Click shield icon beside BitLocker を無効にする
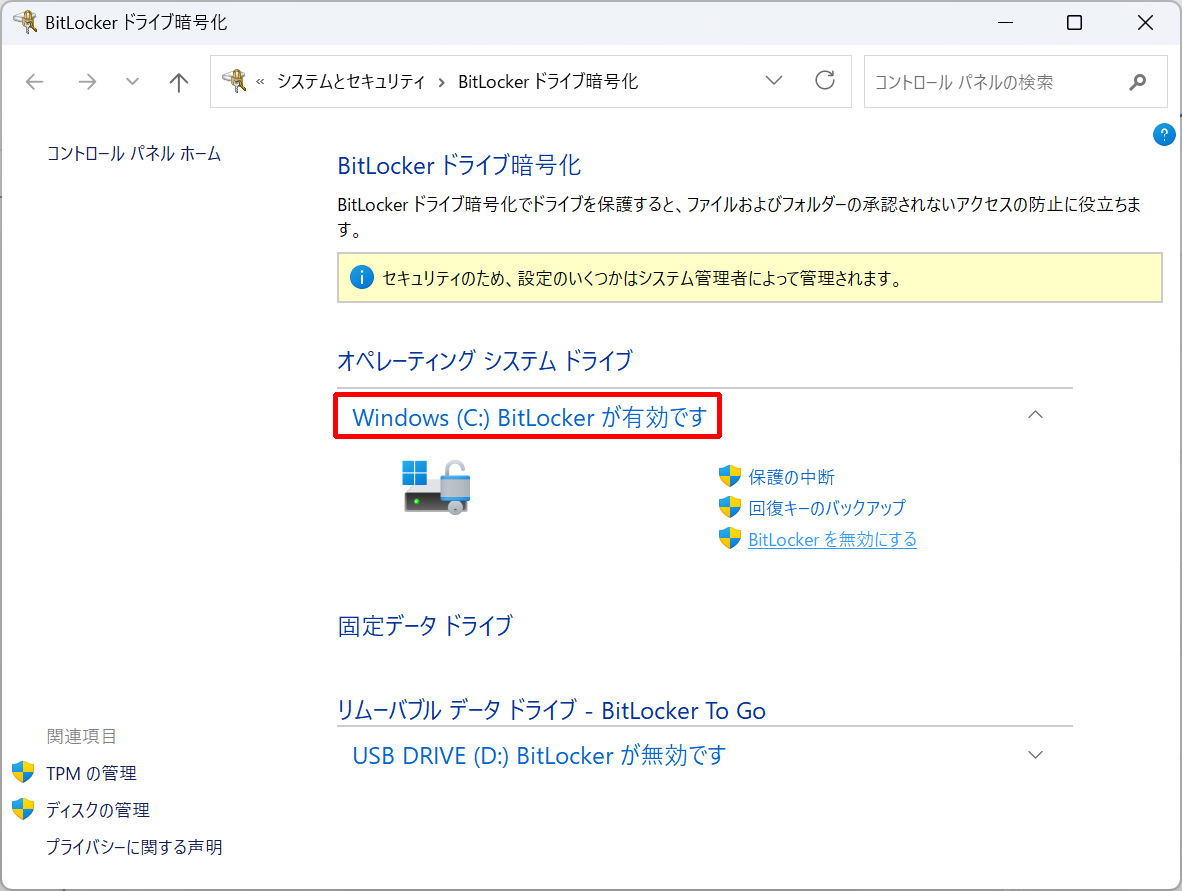The height and width of the screenshot is (891, 1182). (x=730, y=538)
